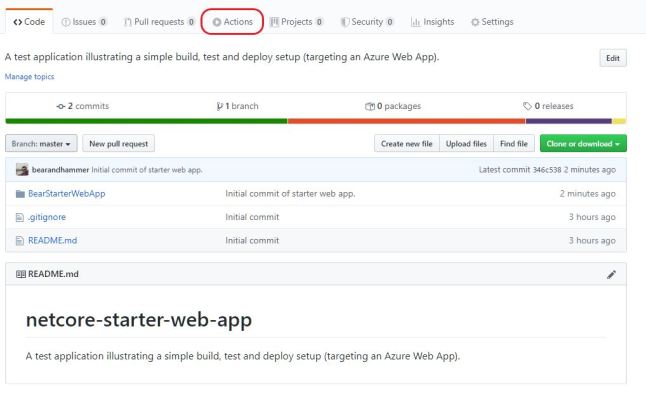This screenshot has width=646, height=393.
Task: Click the purple segment of language bar
Action: (x=569, y=121)
